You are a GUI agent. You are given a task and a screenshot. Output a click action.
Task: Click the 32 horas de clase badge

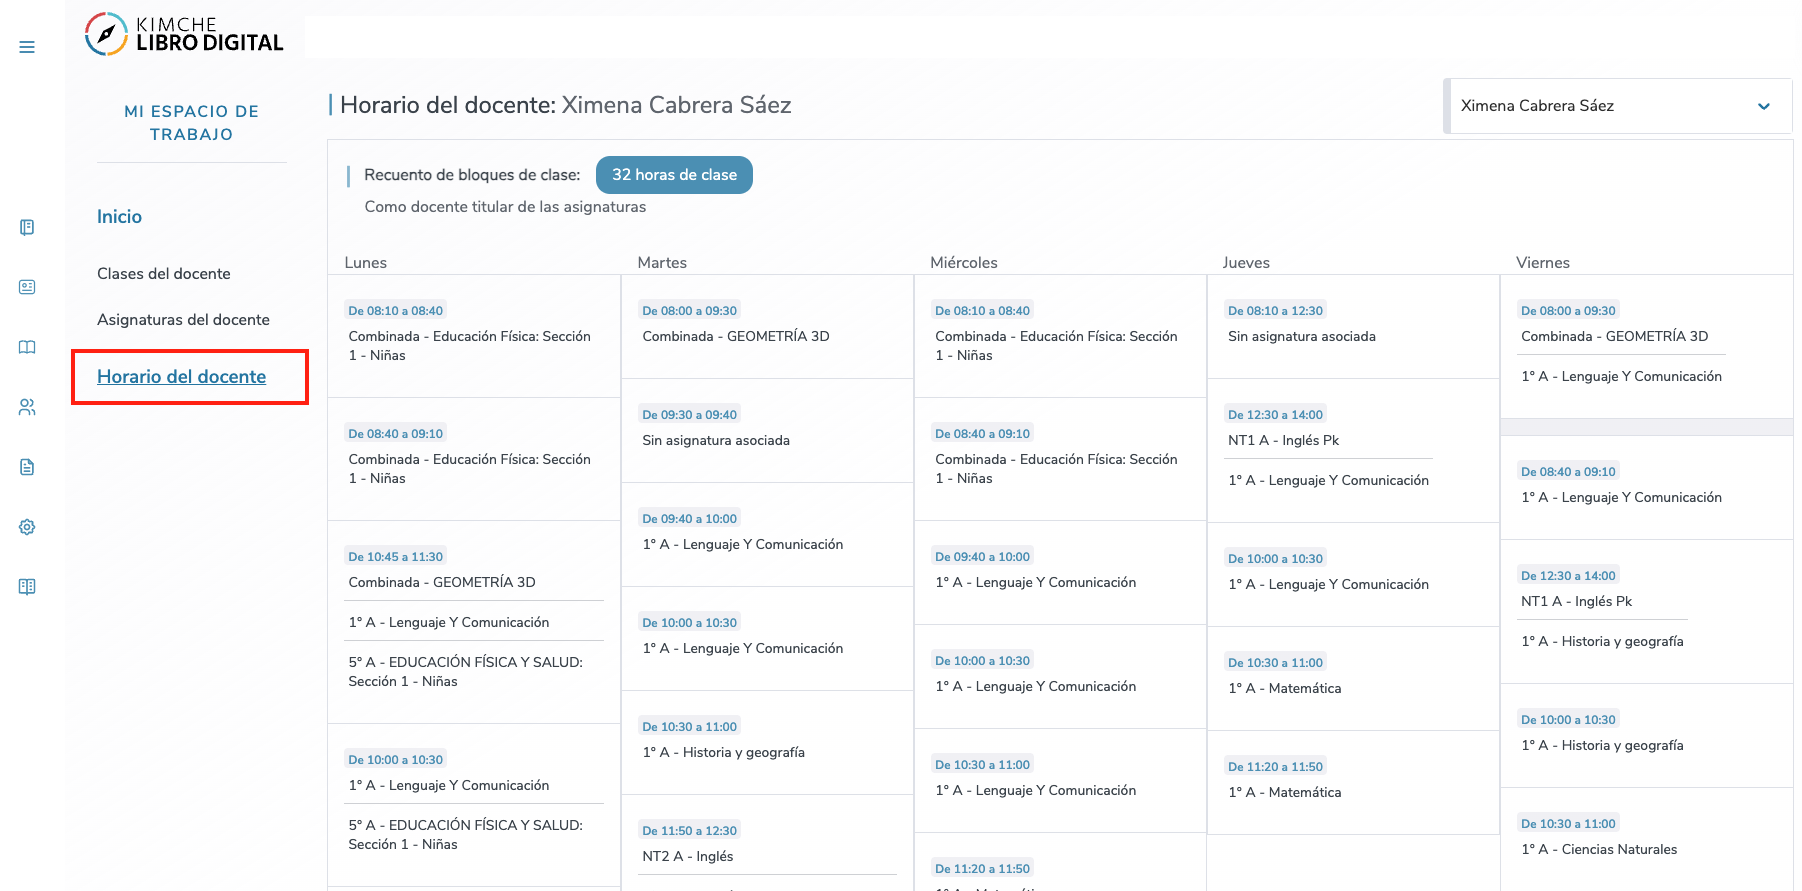coord(674,175)
